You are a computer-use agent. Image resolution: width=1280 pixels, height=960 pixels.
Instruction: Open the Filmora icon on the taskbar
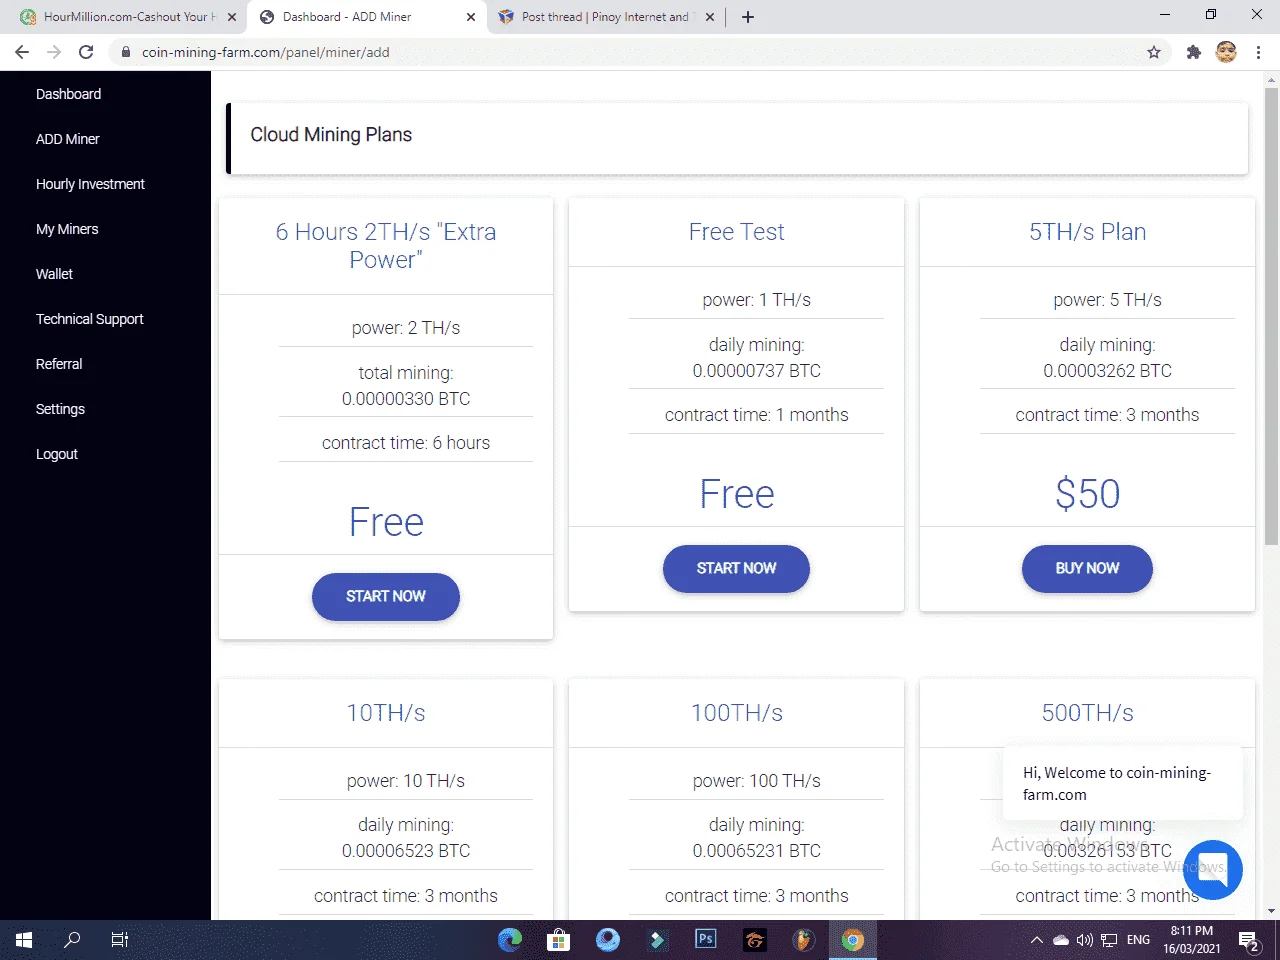coord(657,940)
